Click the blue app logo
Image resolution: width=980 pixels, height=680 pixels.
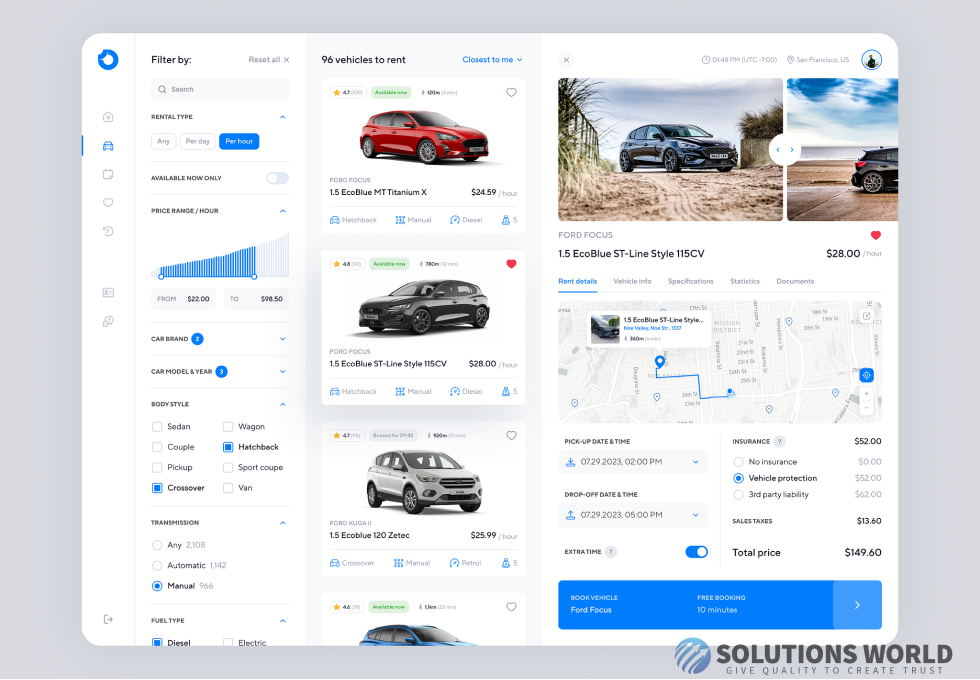(108, 59)
